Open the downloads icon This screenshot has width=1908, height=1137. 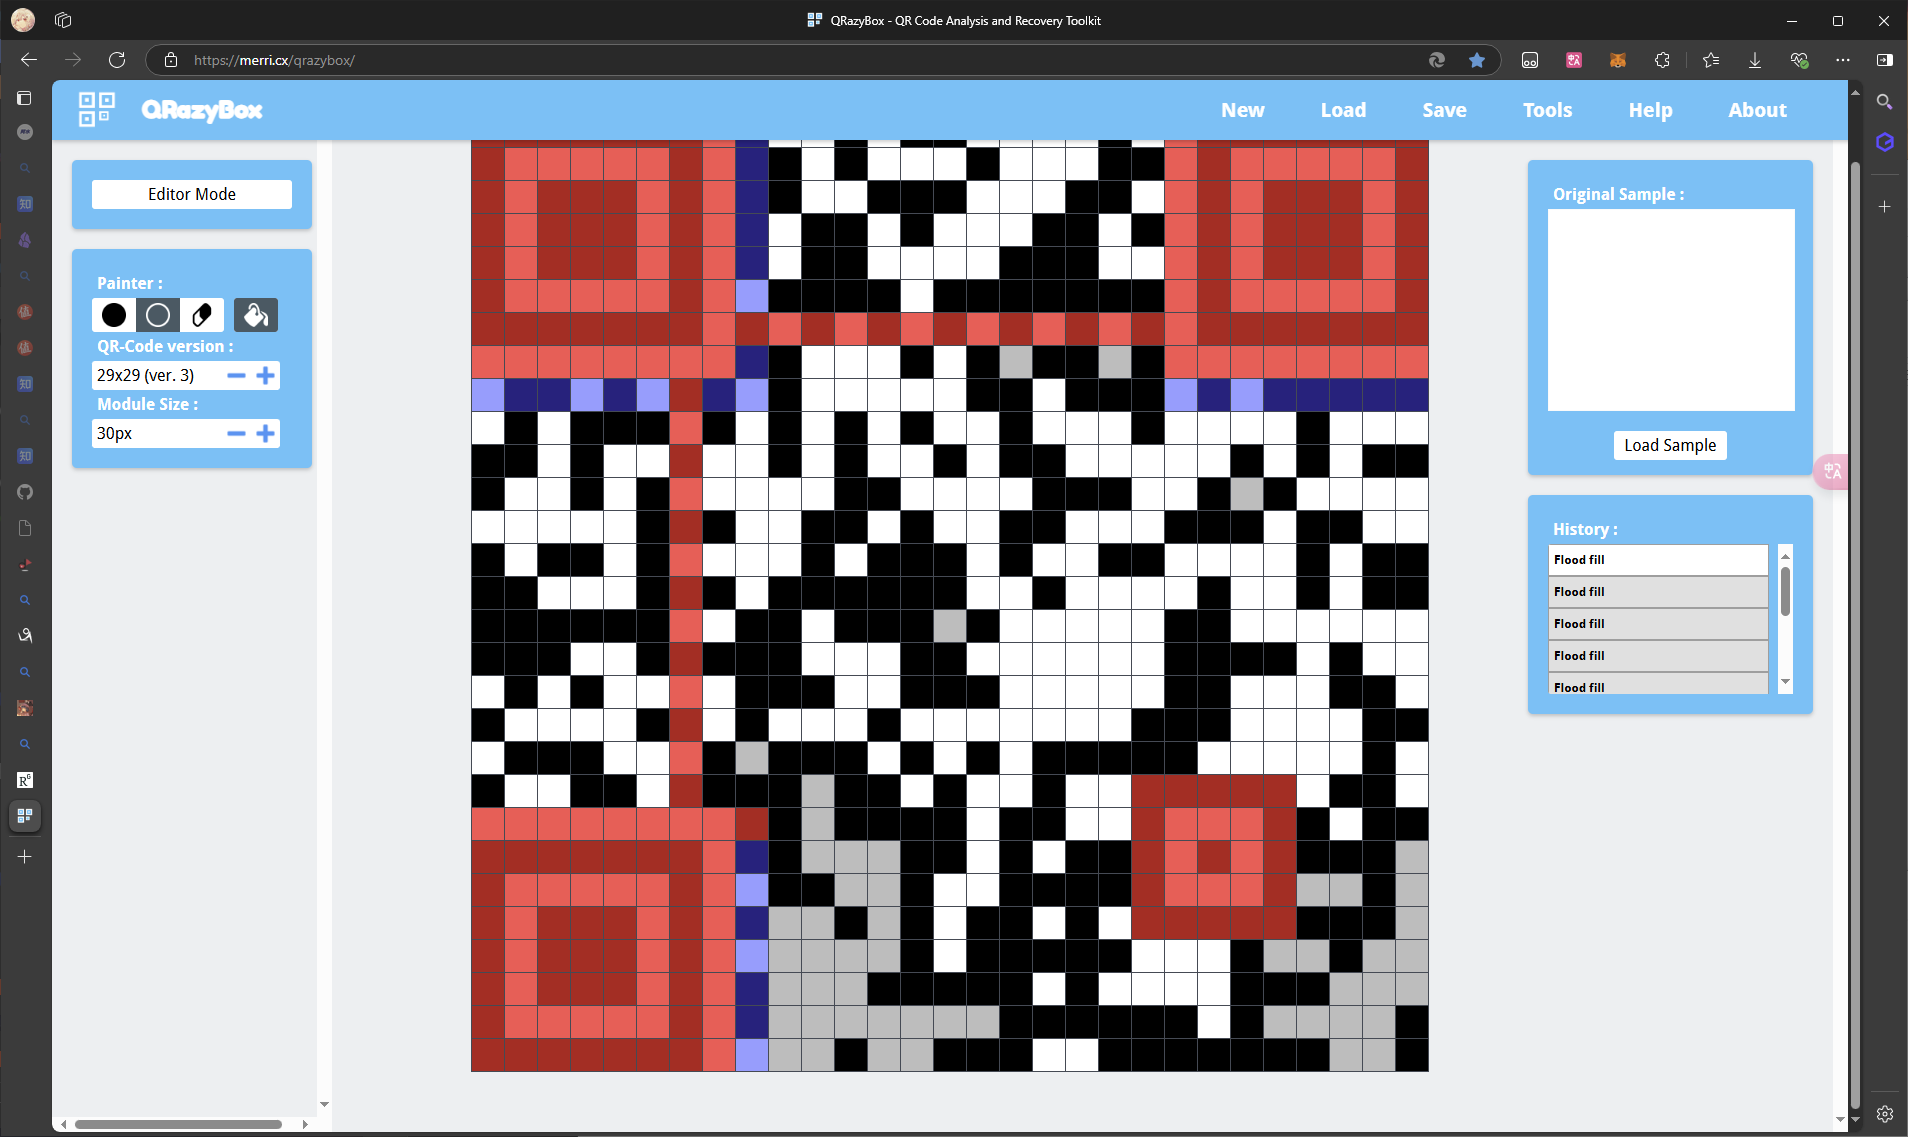pyautogui.click(x=1755, y=60)
